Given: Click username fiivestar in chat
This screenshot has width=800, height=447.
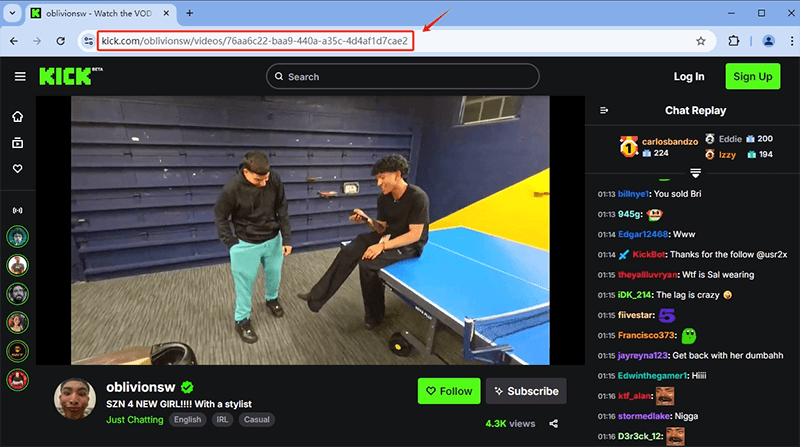Looking at the screenshot, I should 635,315.
